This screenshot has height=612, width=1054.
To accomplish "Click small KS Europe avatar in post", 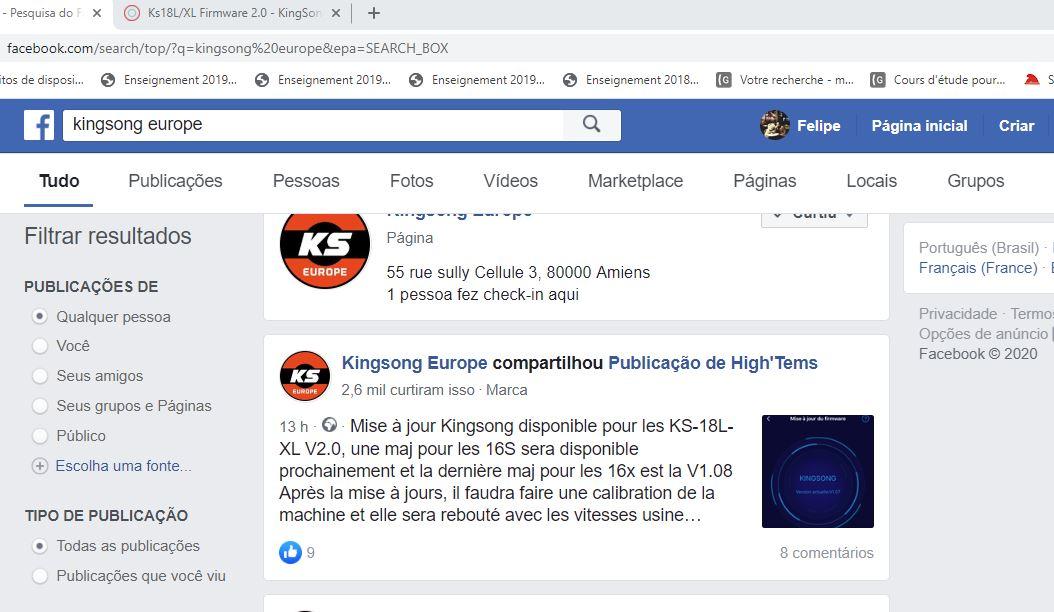I will click(x=305, y=376).
